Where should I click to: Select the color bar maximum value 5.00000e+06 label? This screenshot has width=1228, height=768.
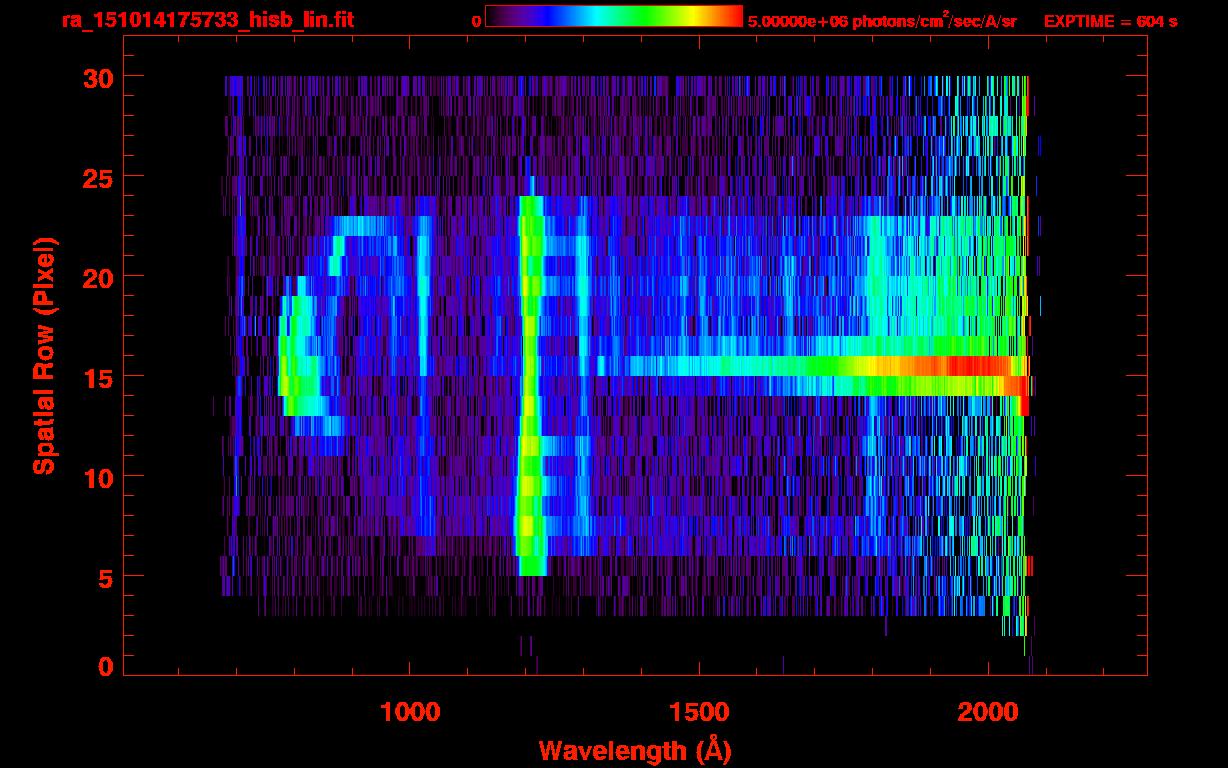point(881,21)
